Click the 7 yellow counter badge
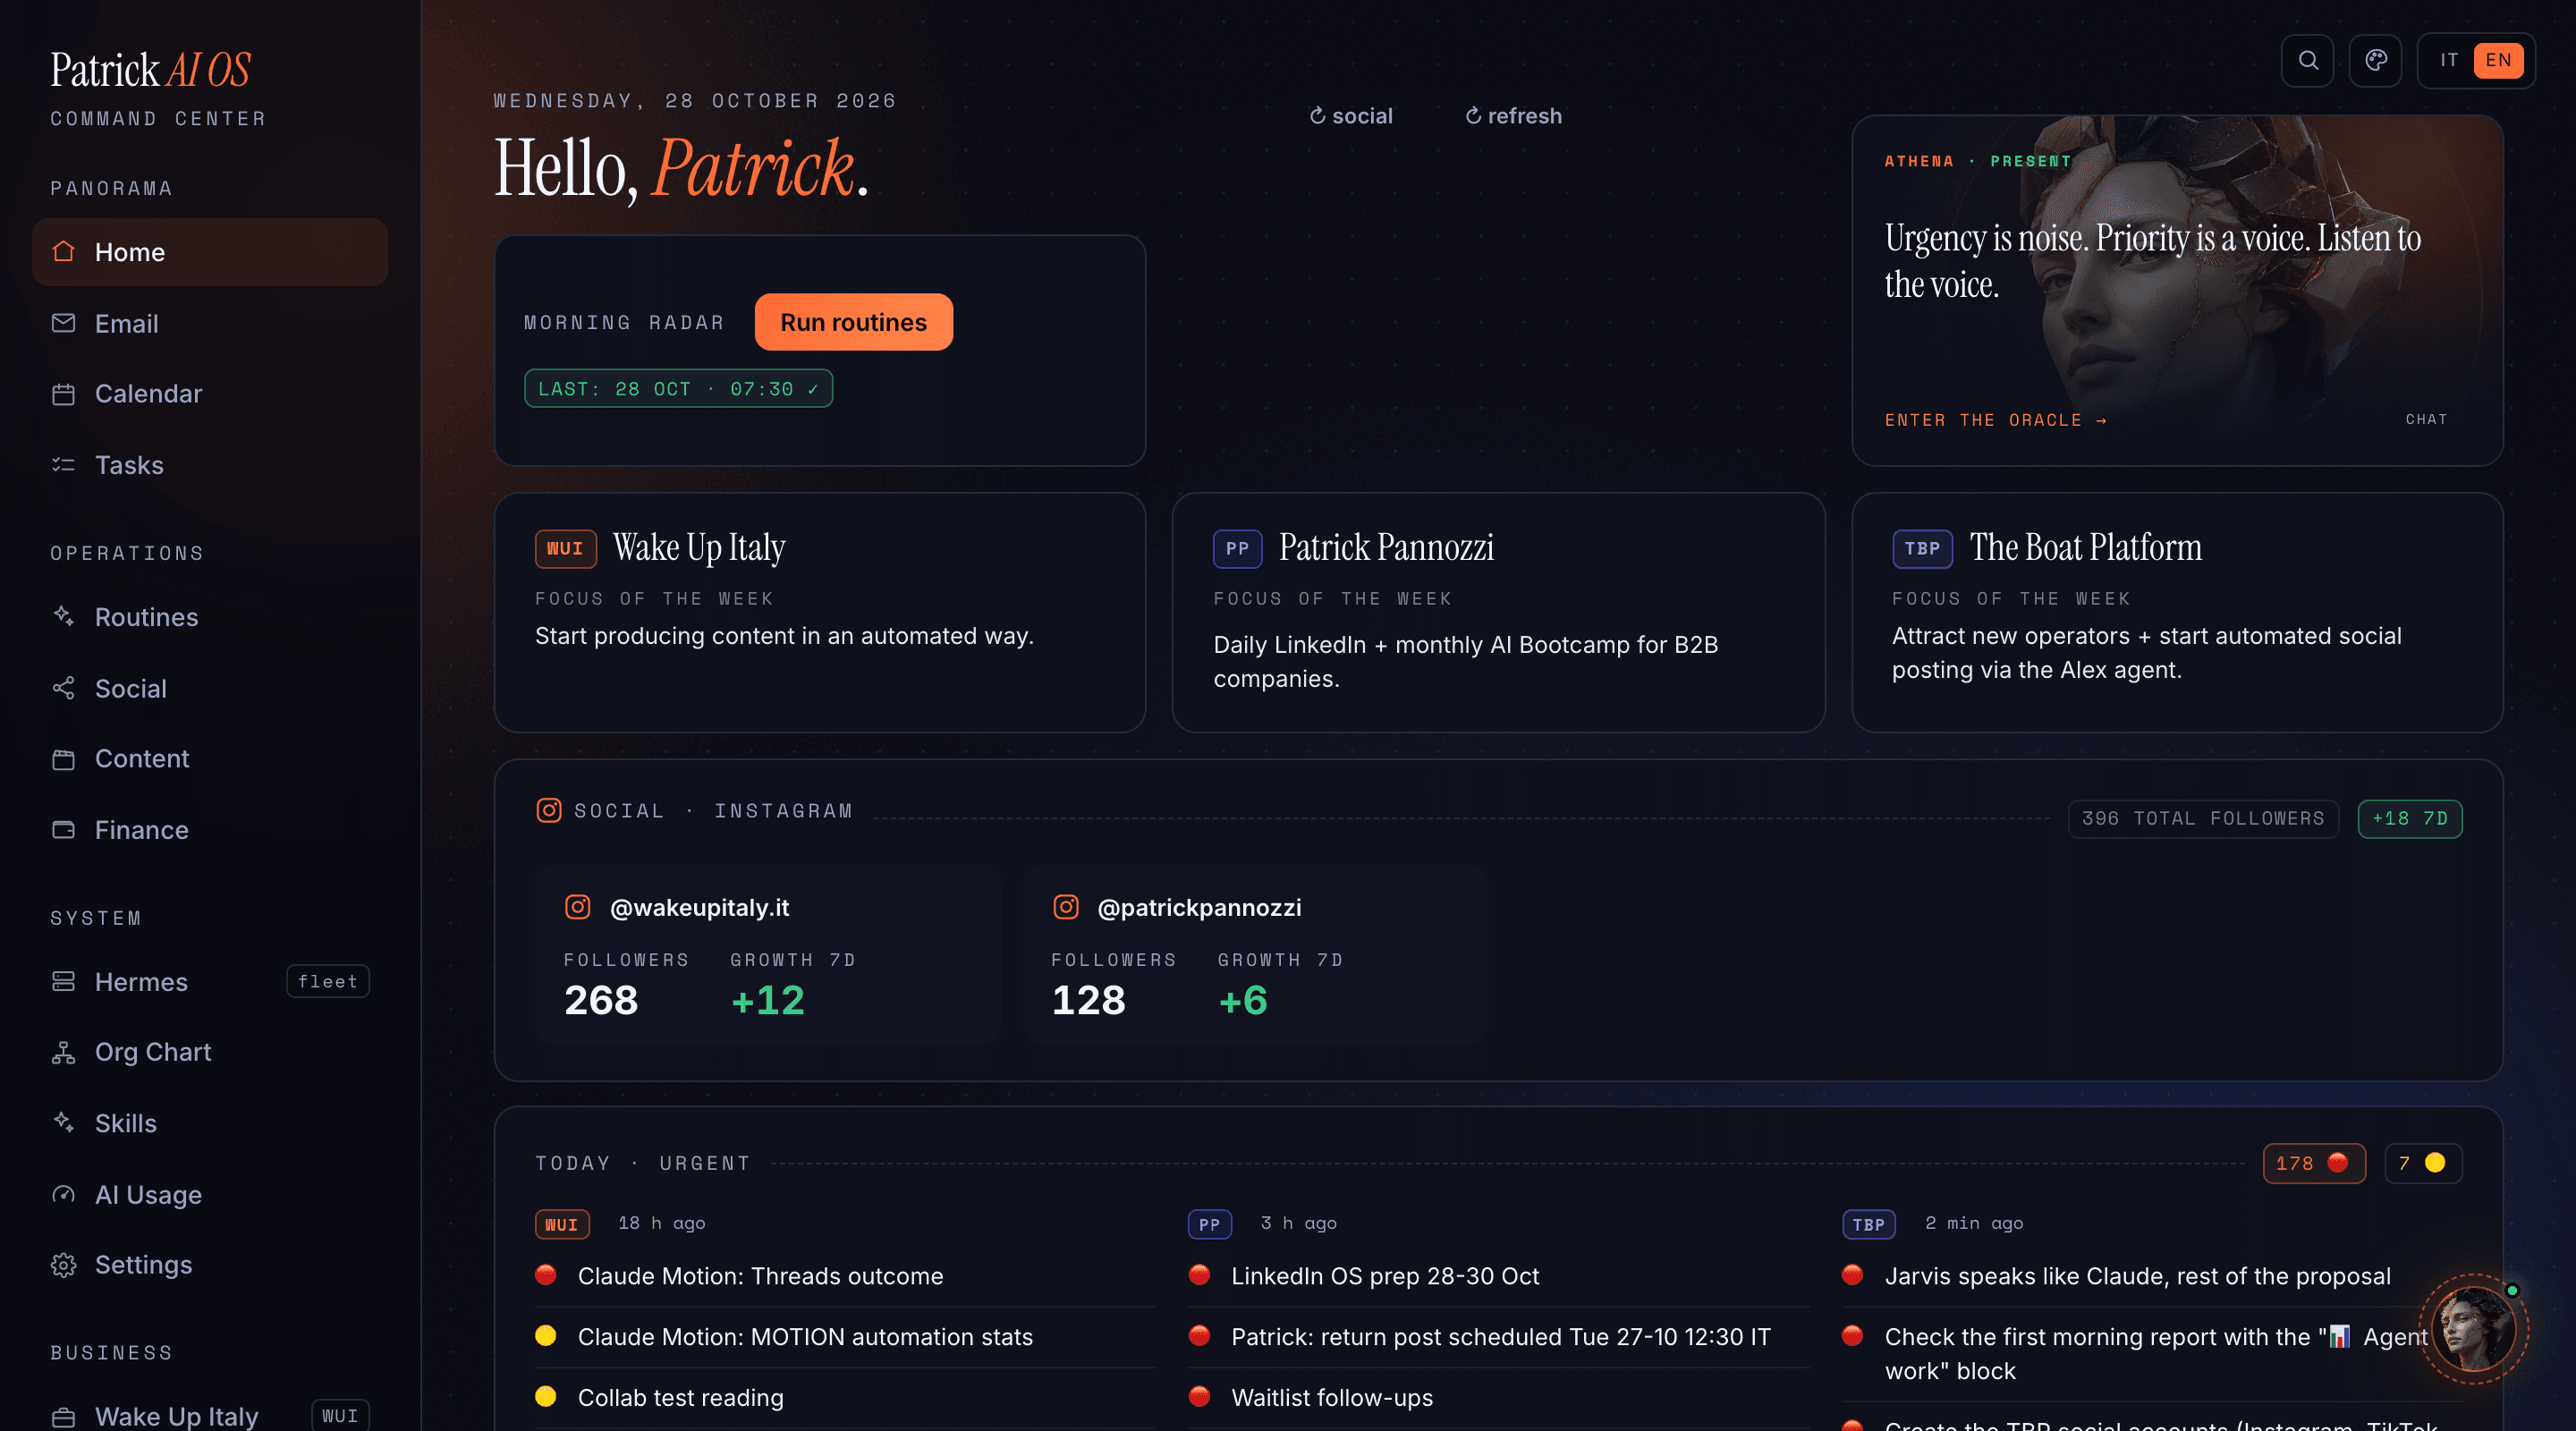 (2422, 1163)
